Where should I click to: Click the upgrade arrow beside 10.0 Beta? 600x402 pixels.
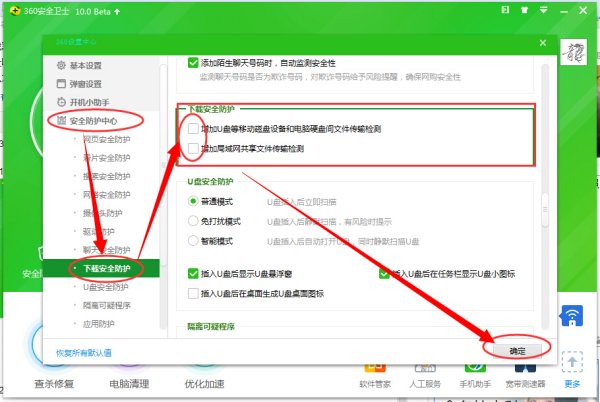[x=117, y=11]
